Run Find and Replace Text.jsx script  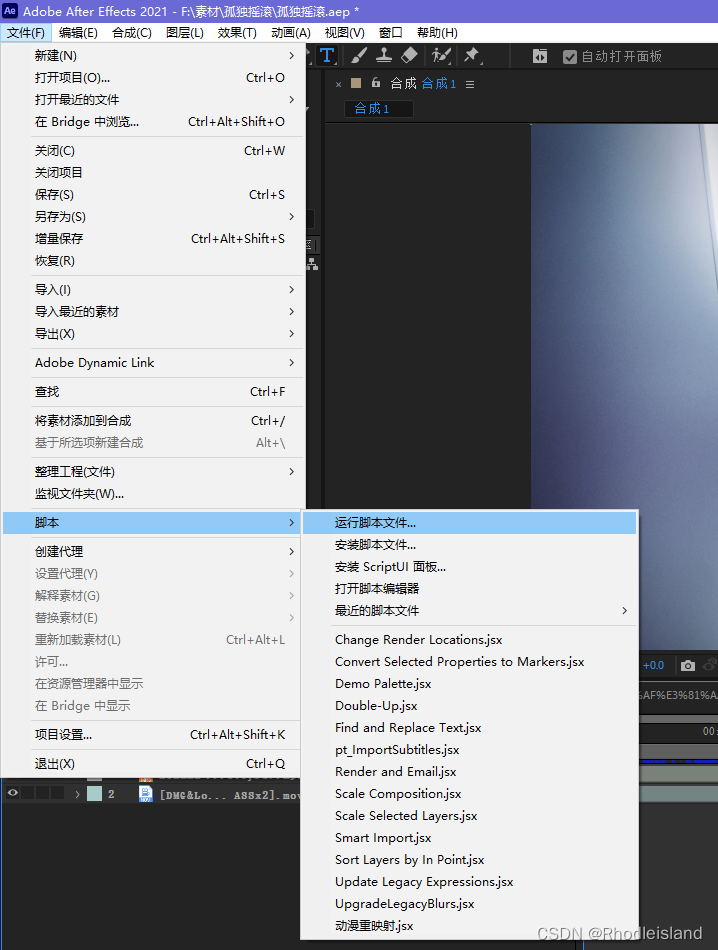pyautogui.click(x=470, y=728)
